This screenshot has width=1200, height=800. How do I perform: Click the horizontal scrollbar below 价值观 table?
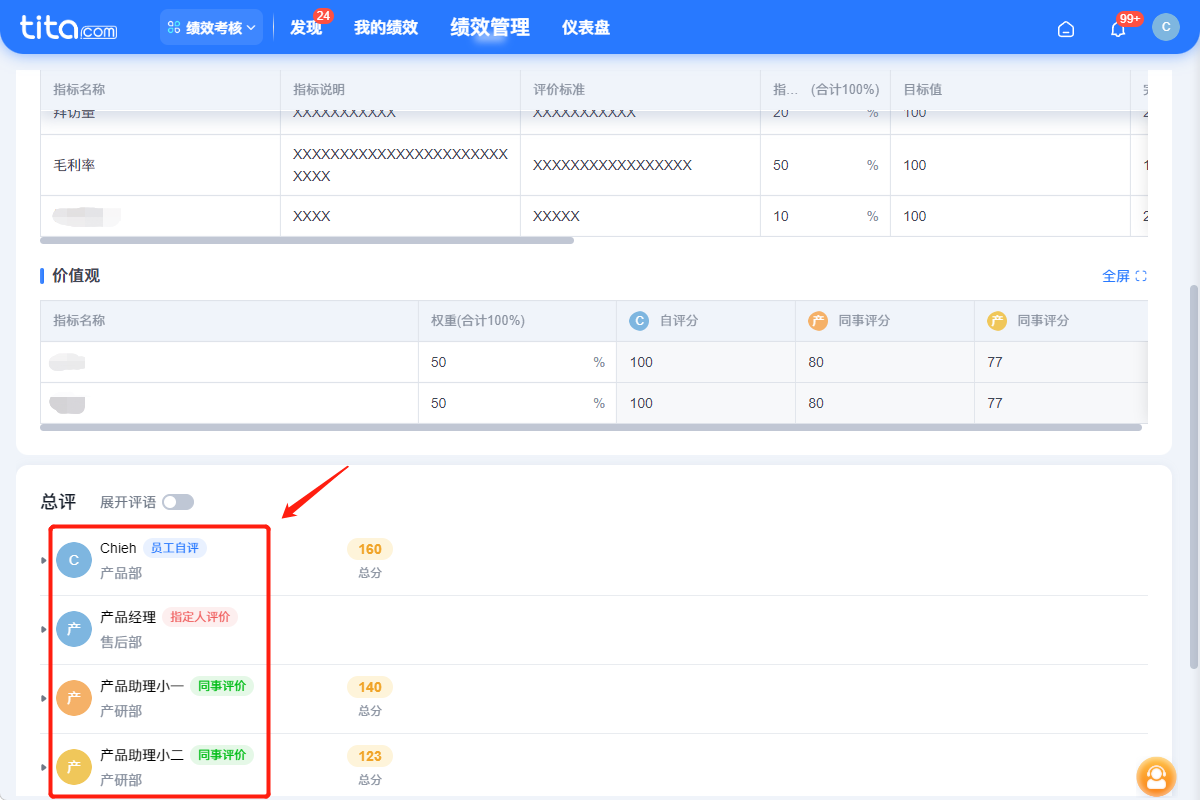(x=590, y=428)
